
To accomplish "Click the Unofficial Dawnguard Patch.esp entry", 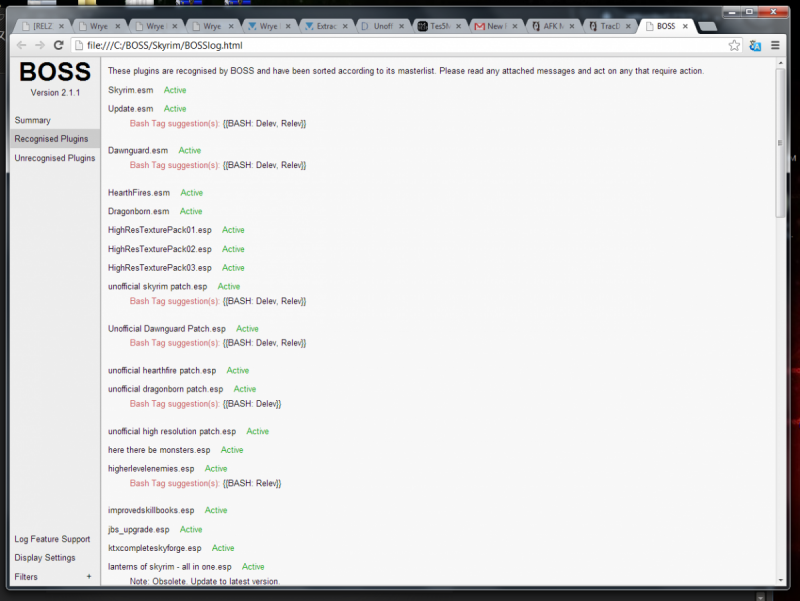I will coord(167,329).
